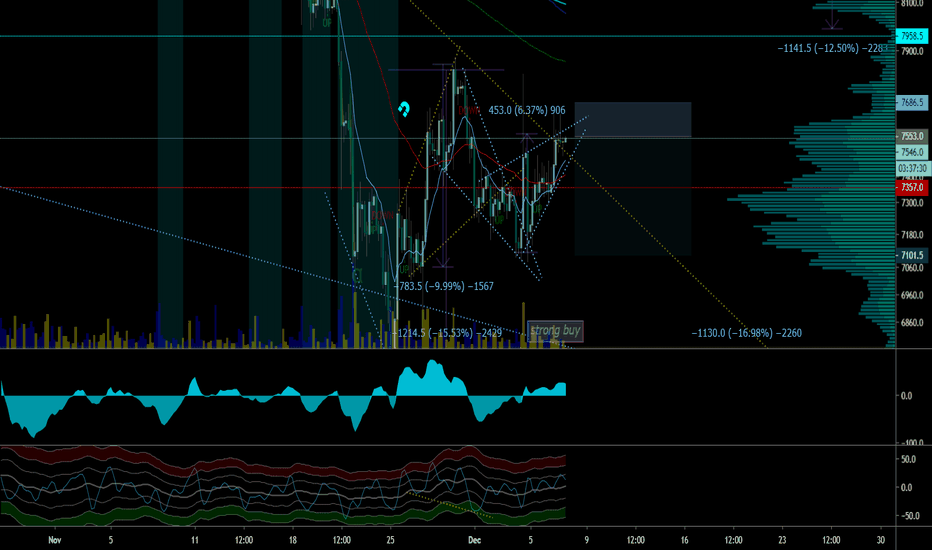Click the red 7357.0 price tag
The image size is (932, 550).
912,187
